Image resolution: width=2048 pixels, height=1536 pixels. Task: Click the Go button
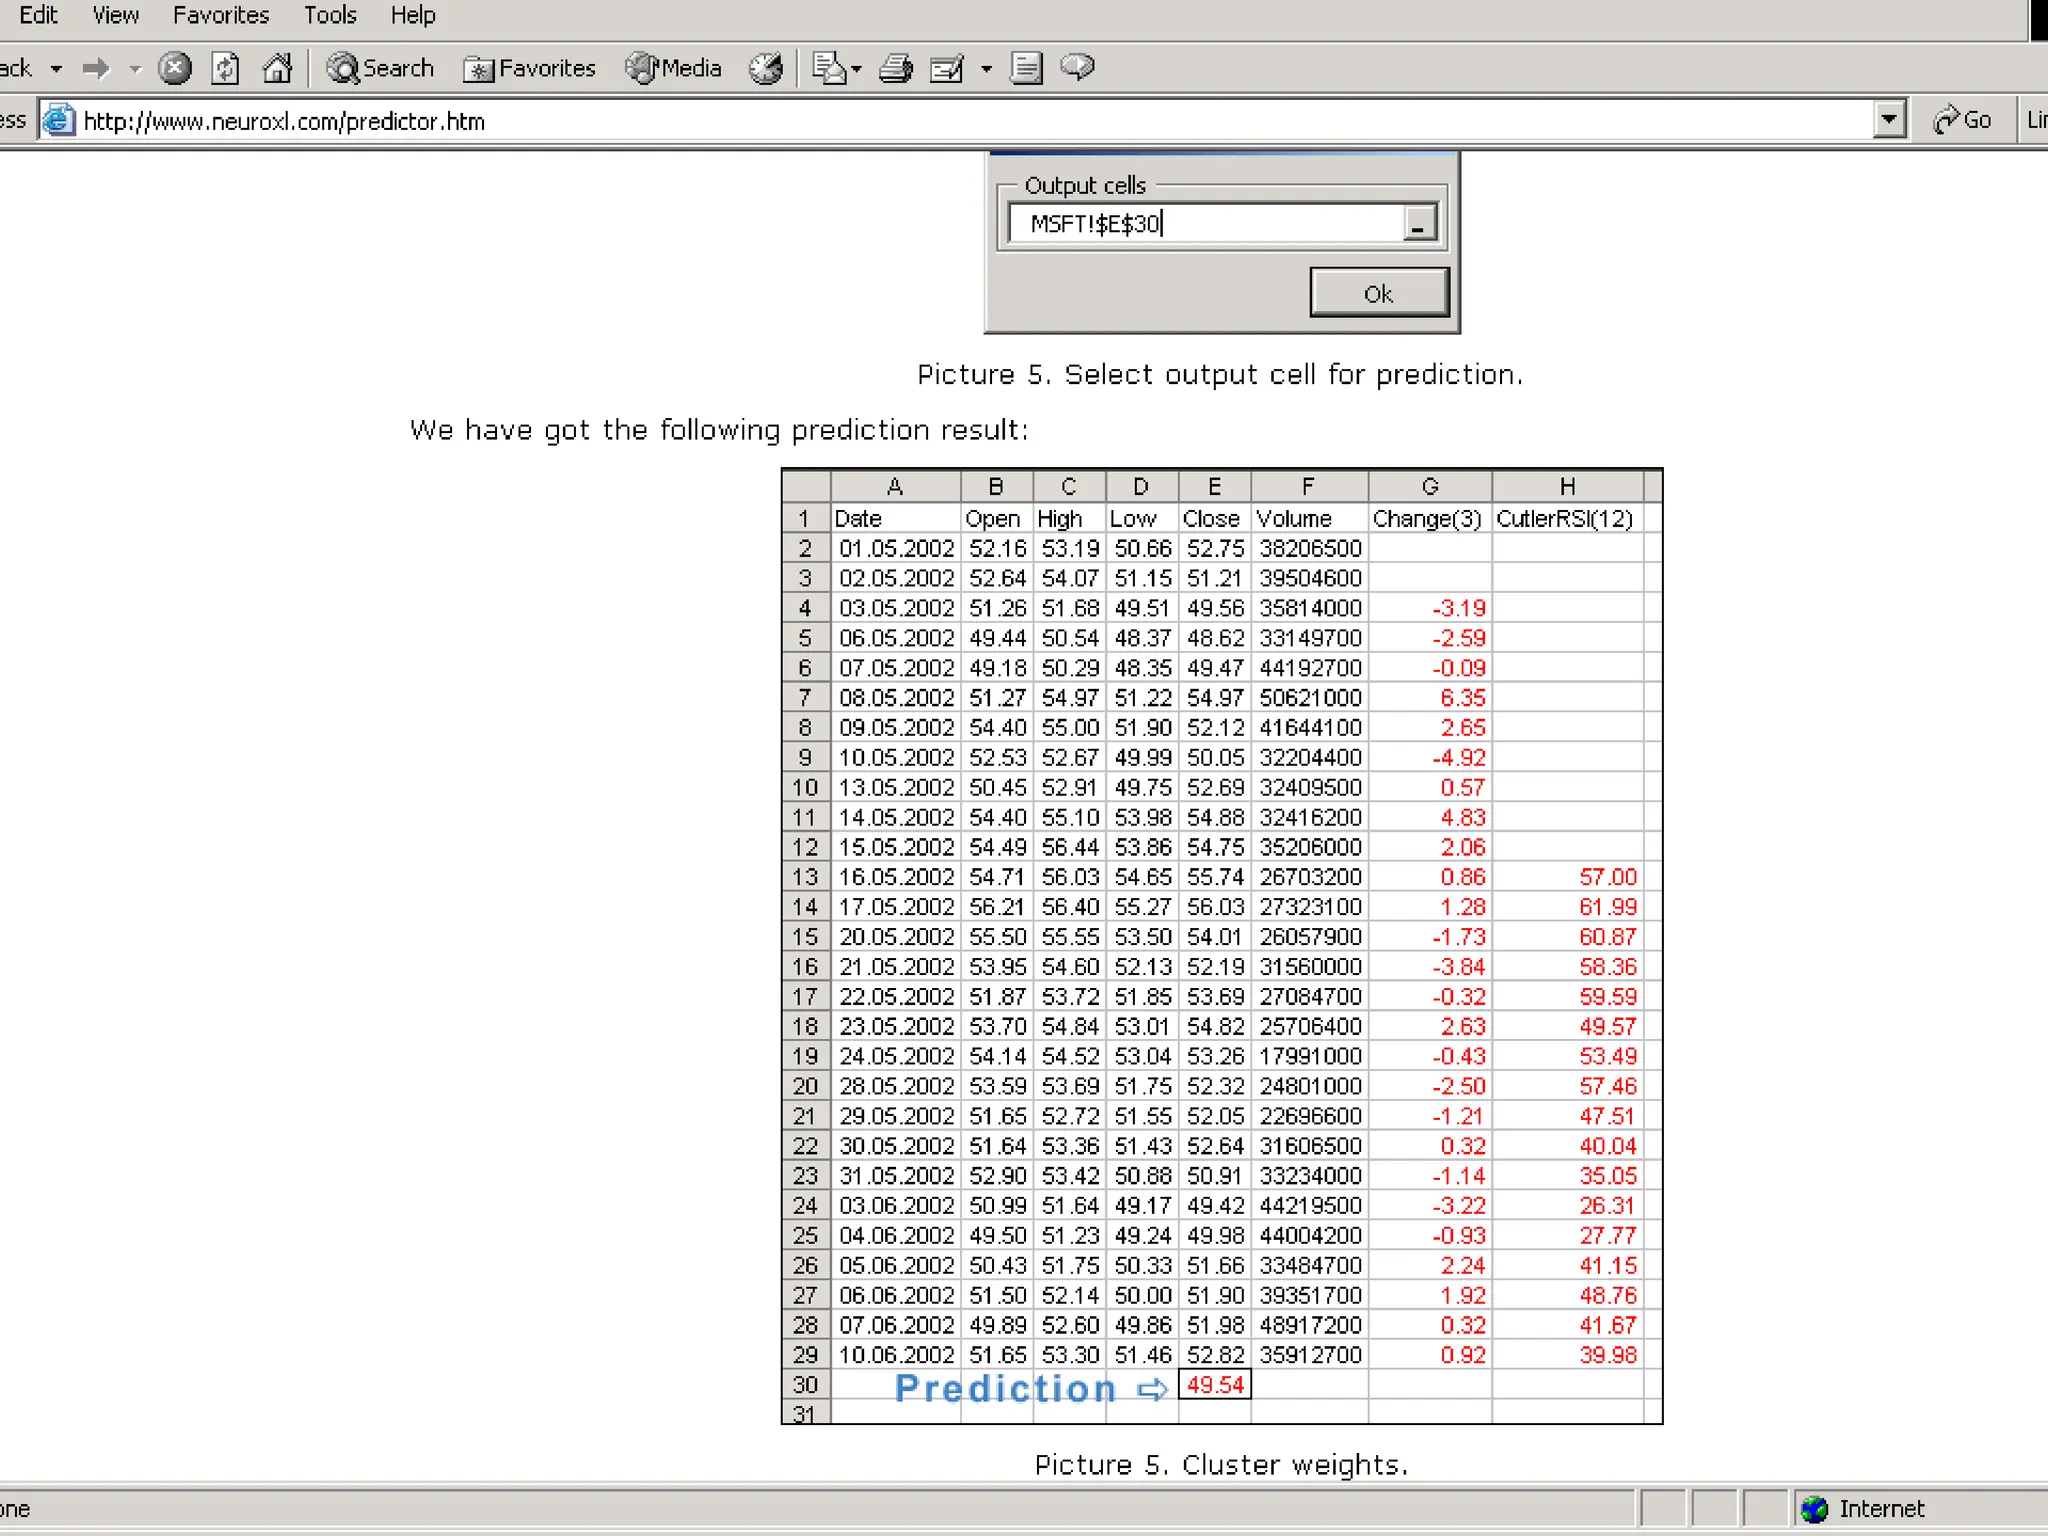pyautogui.click(x=1963, y=120)
